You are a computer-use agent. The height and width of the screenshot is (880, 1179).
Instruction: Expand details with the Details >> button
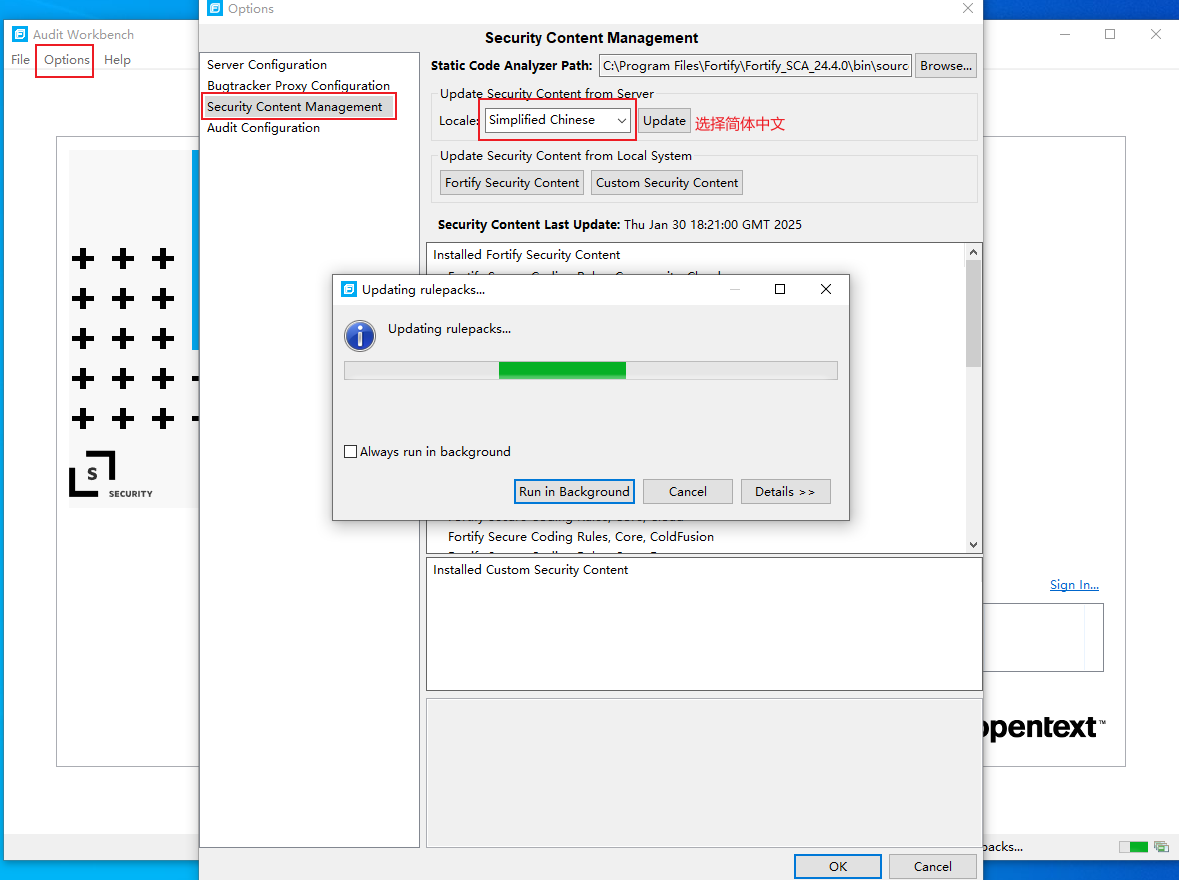(x=785, y=492)
